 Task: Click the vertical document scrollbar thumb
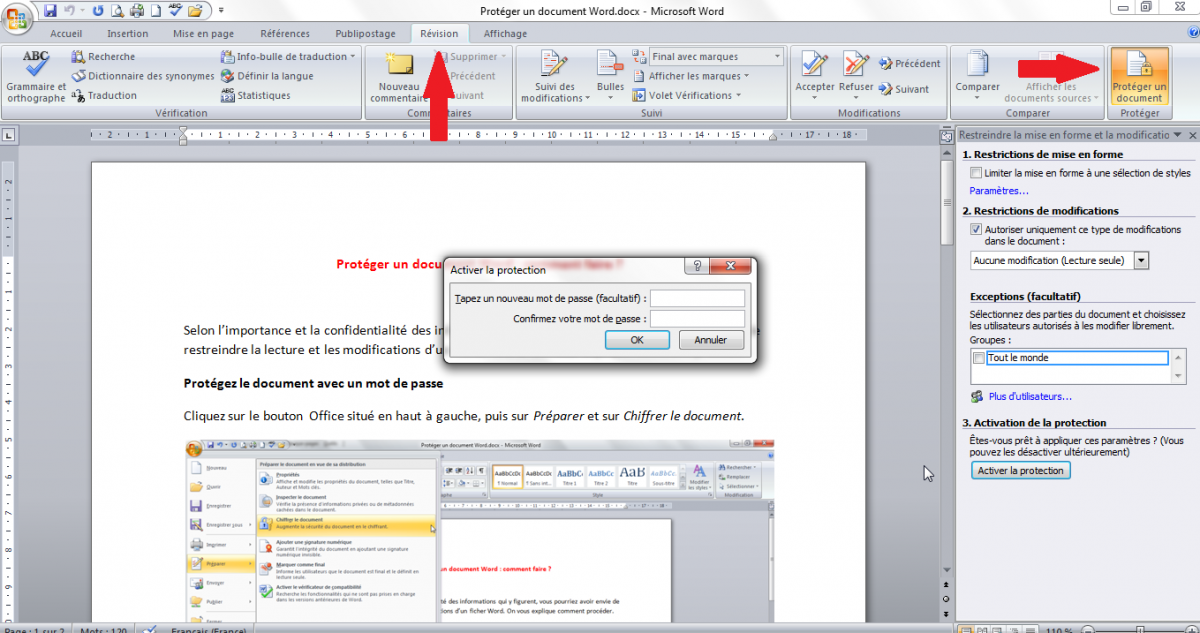click(x=946, y=202)
